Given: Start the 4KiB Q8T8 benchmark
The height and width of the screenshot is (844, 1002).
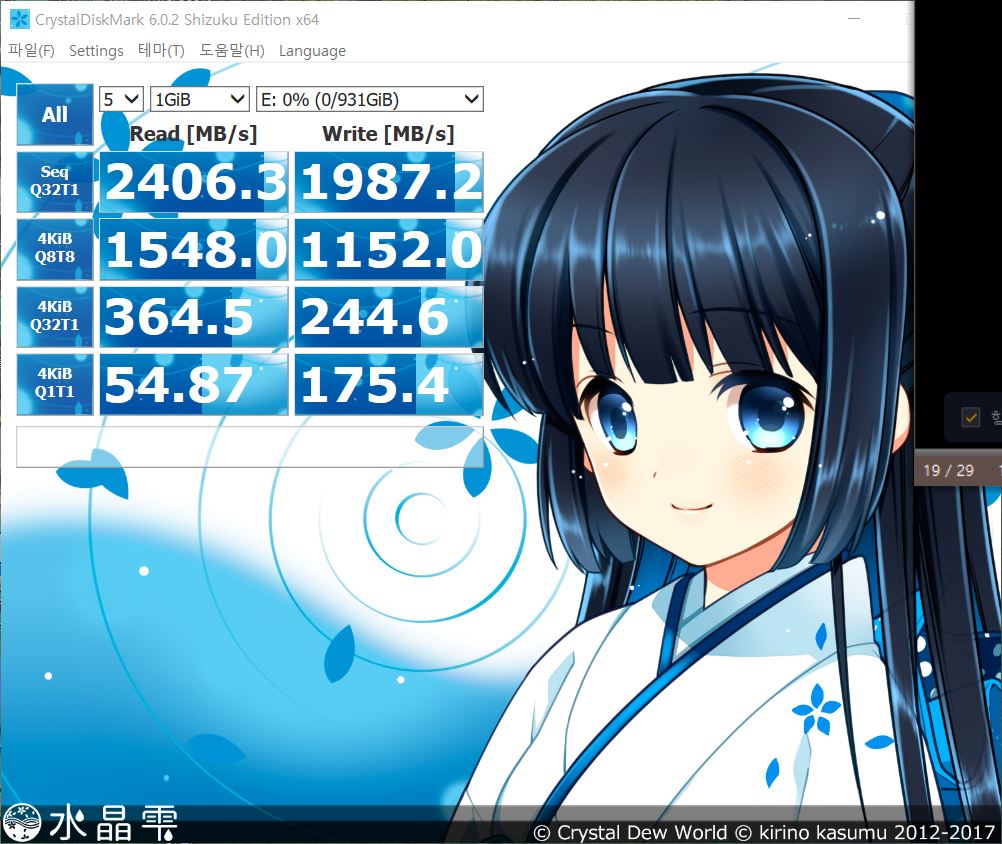Looking at the screenshot, I should pyautogui.click(x=55, y=249).
